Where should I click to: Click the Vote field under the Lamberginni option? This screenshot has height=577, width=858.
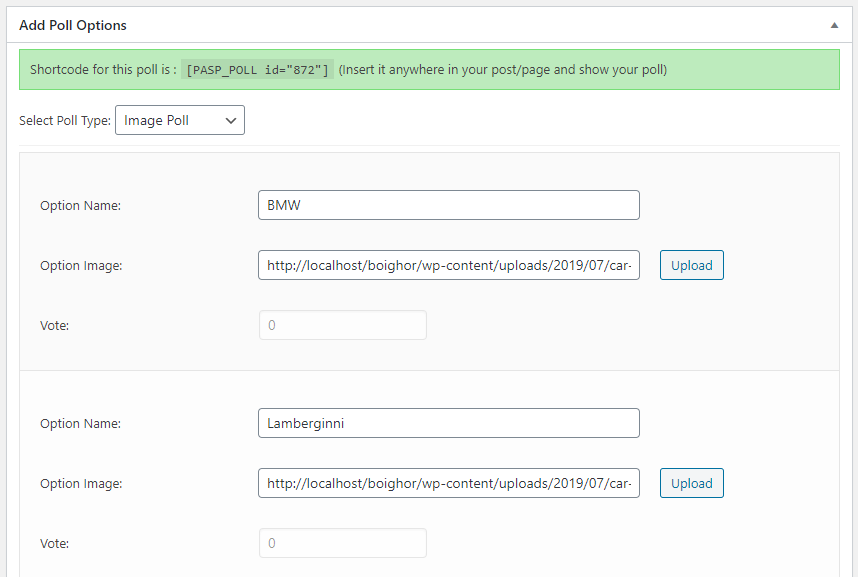coord(342,543)
